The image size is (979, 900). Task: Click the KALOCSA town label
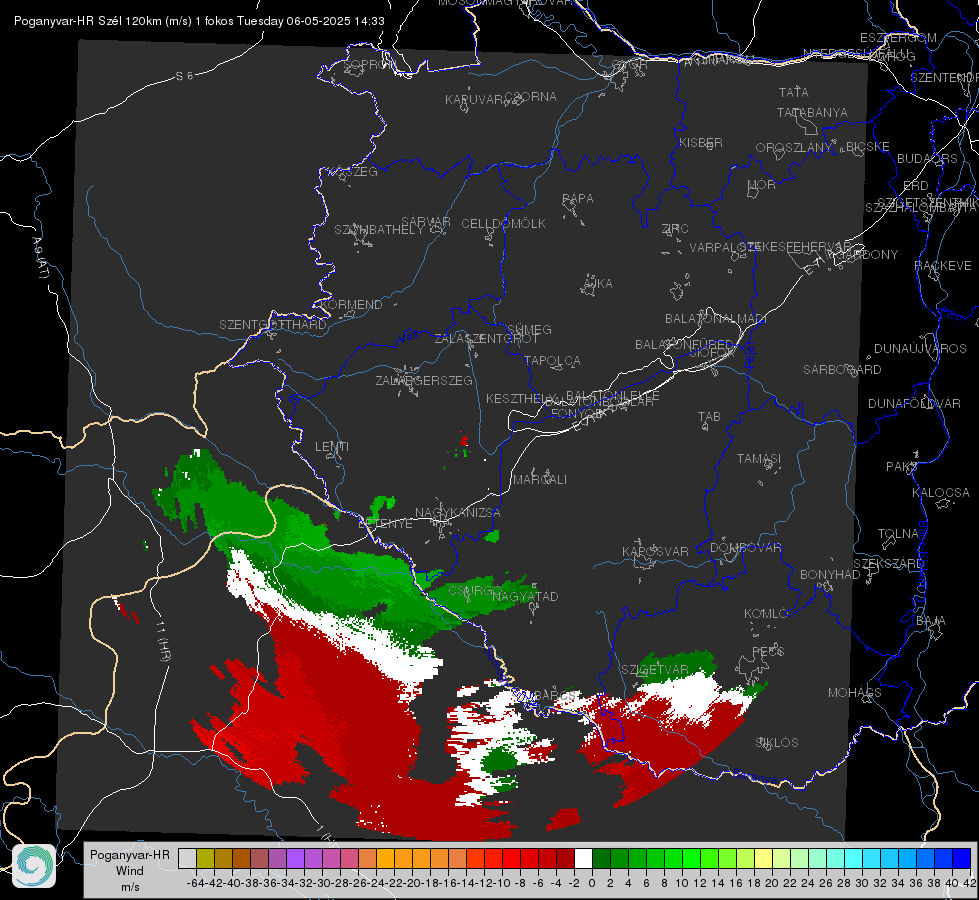941,493
